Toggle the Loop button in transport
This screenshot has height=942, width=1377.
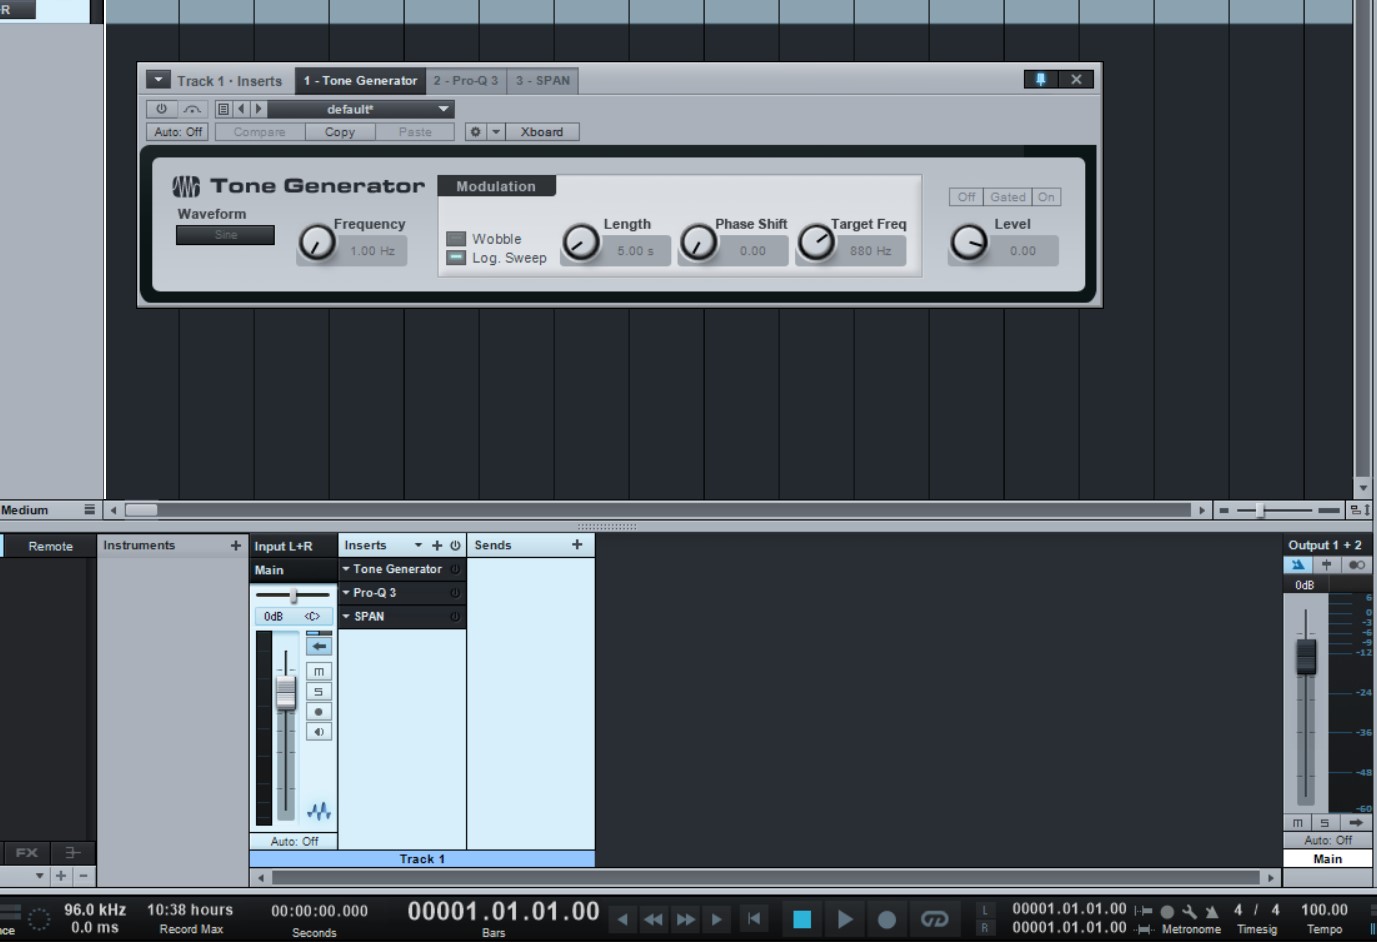(934, 919)
